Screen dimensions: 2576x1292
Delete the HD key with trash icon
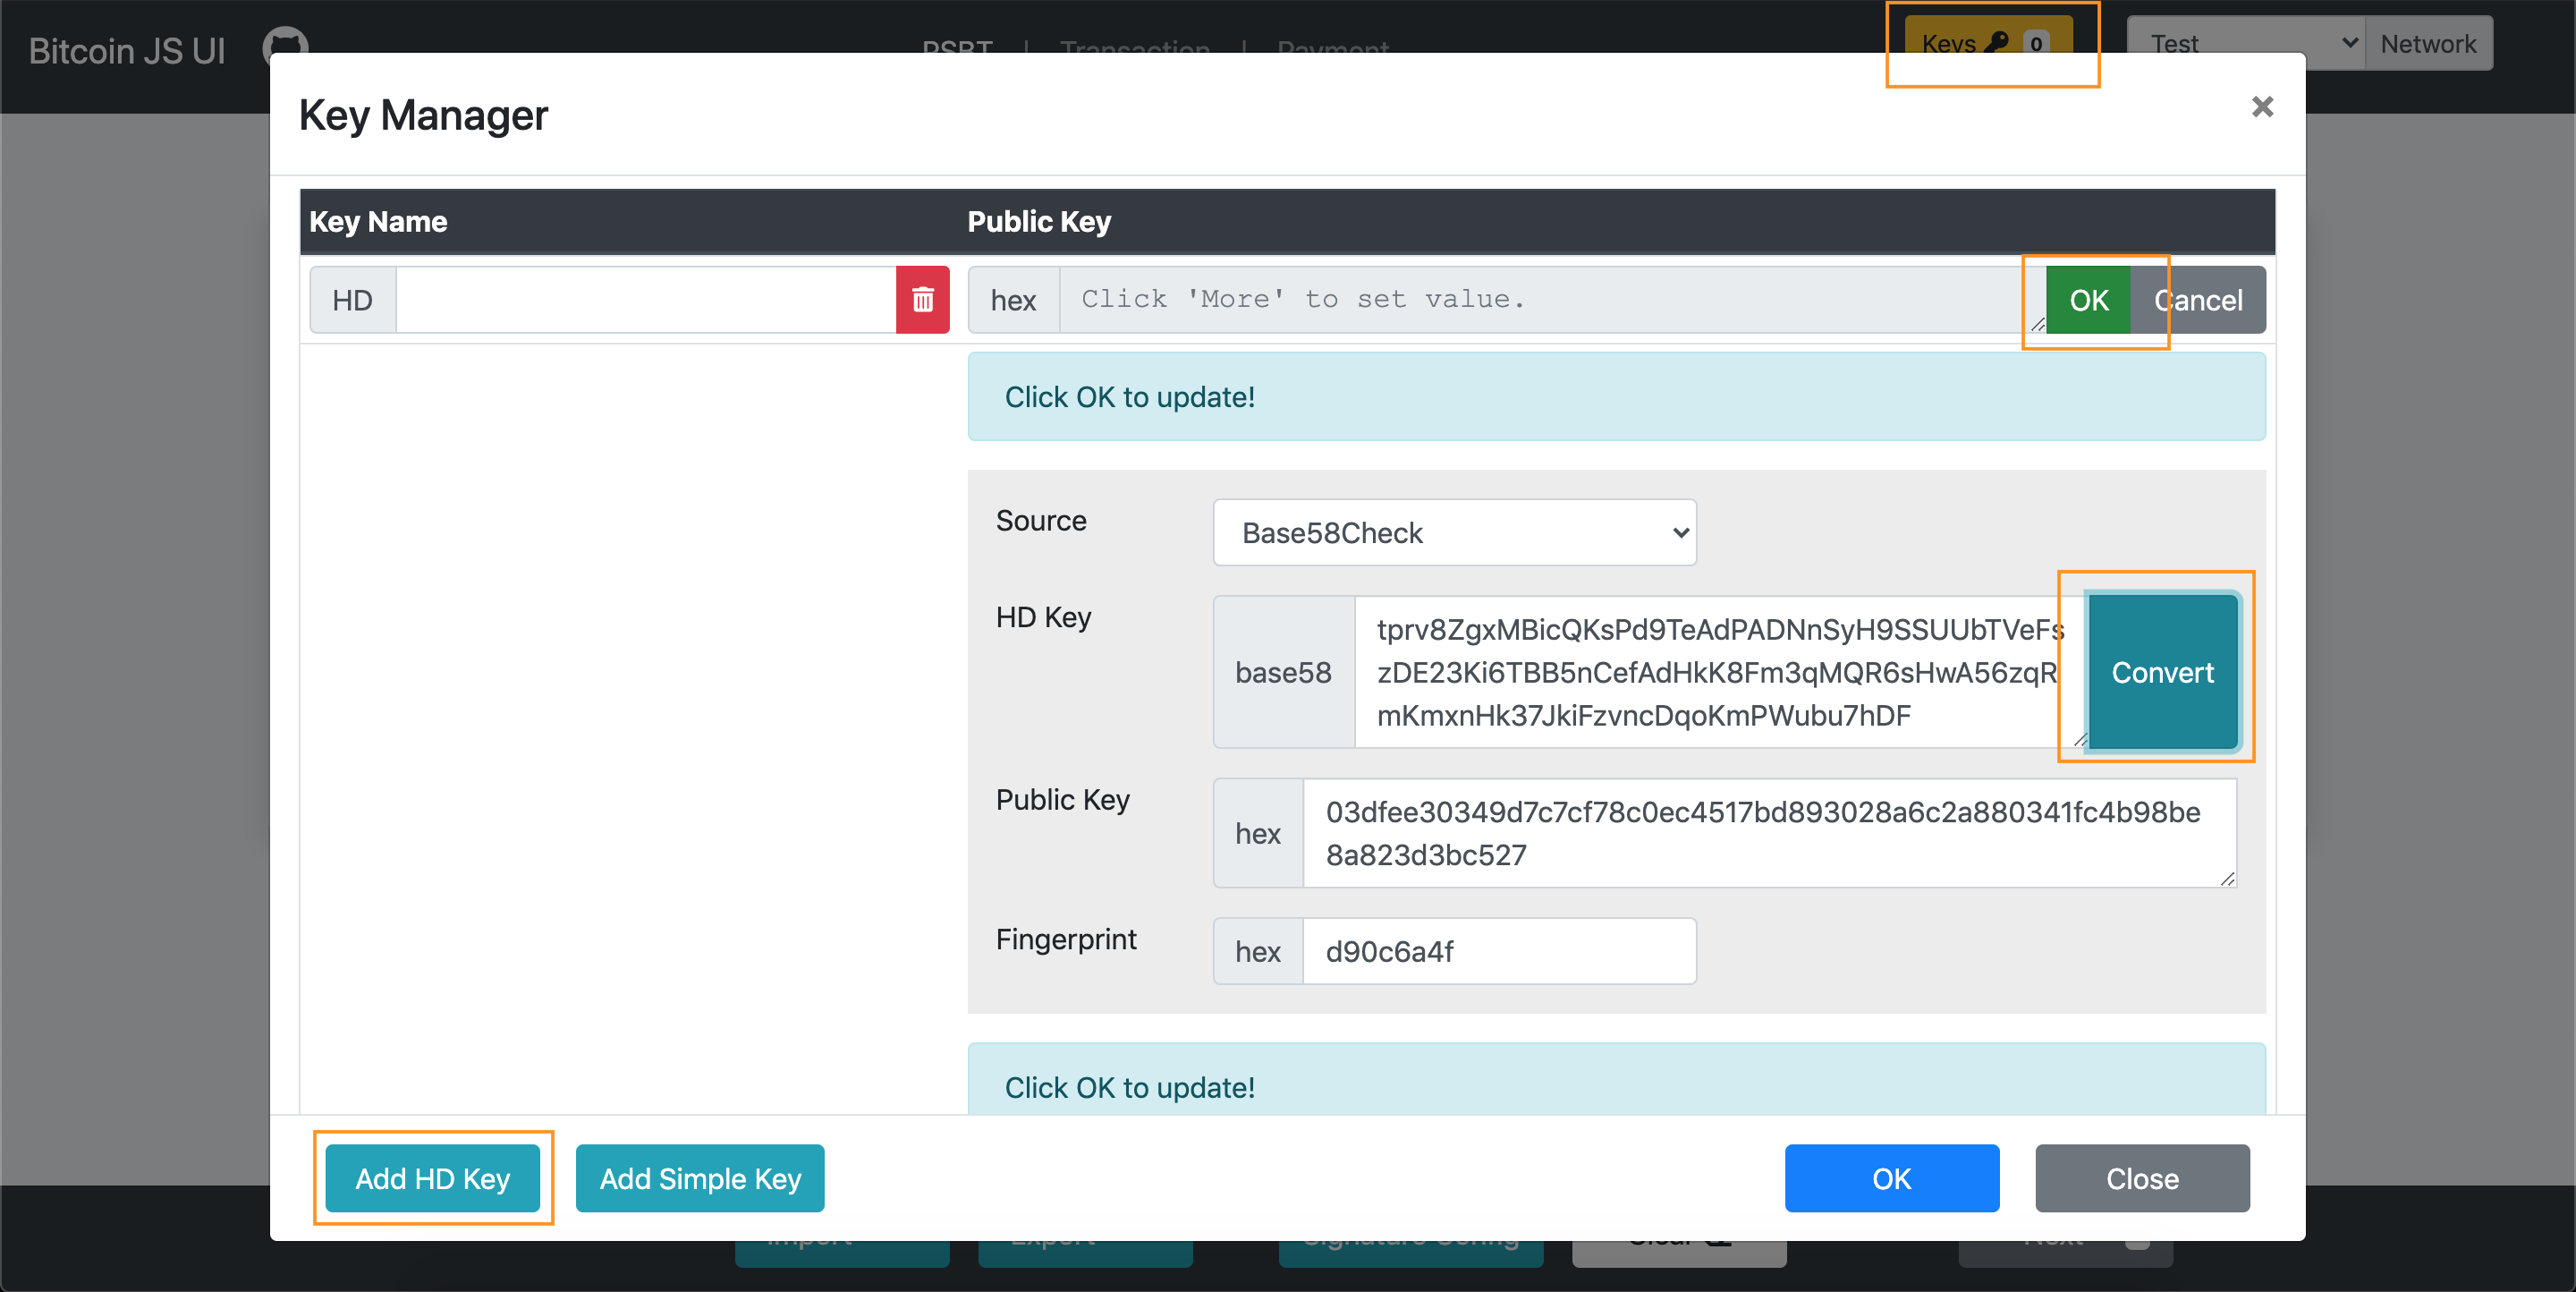[922, 300]
